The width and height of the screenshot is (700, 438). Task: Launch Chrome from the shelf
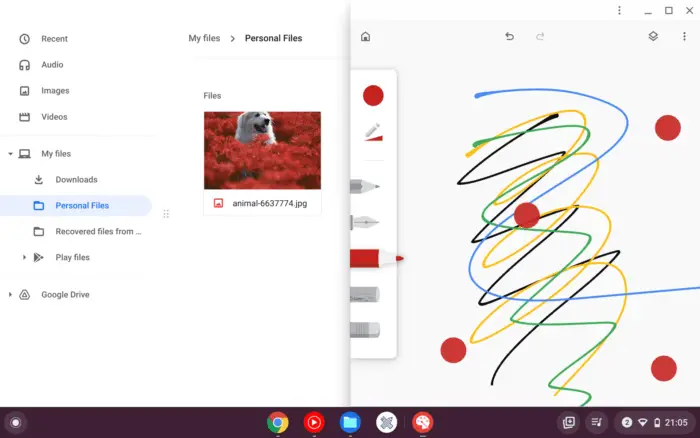[278, 422]
